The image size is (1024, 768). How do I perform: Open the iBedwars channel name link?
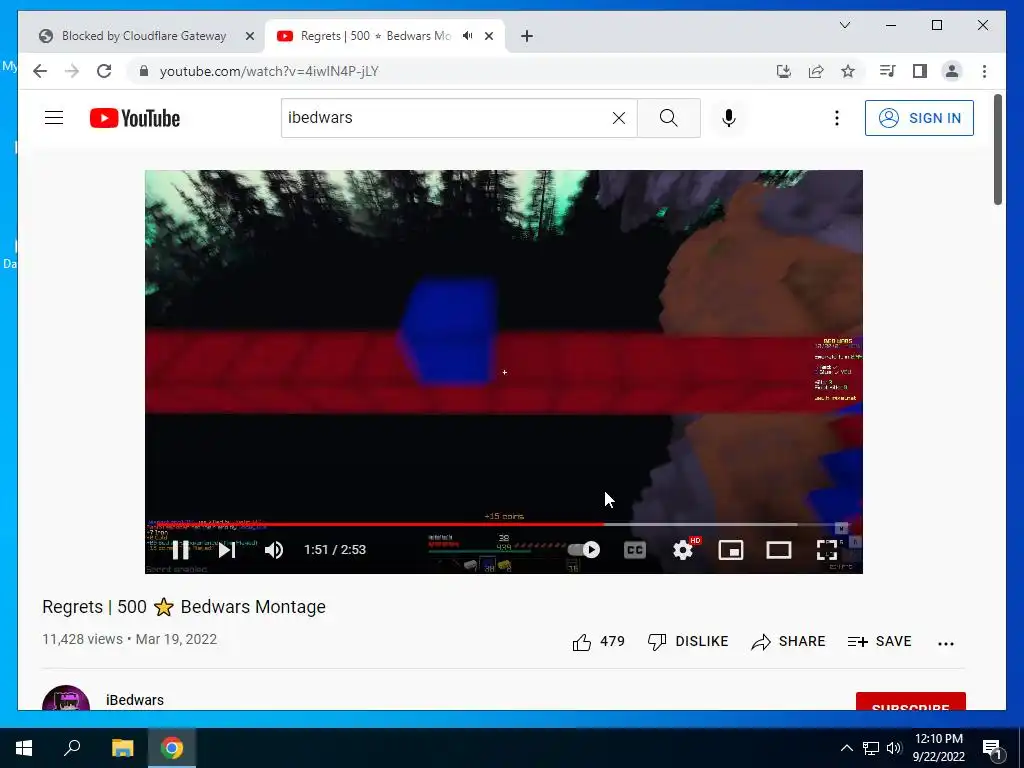point(135,700)
